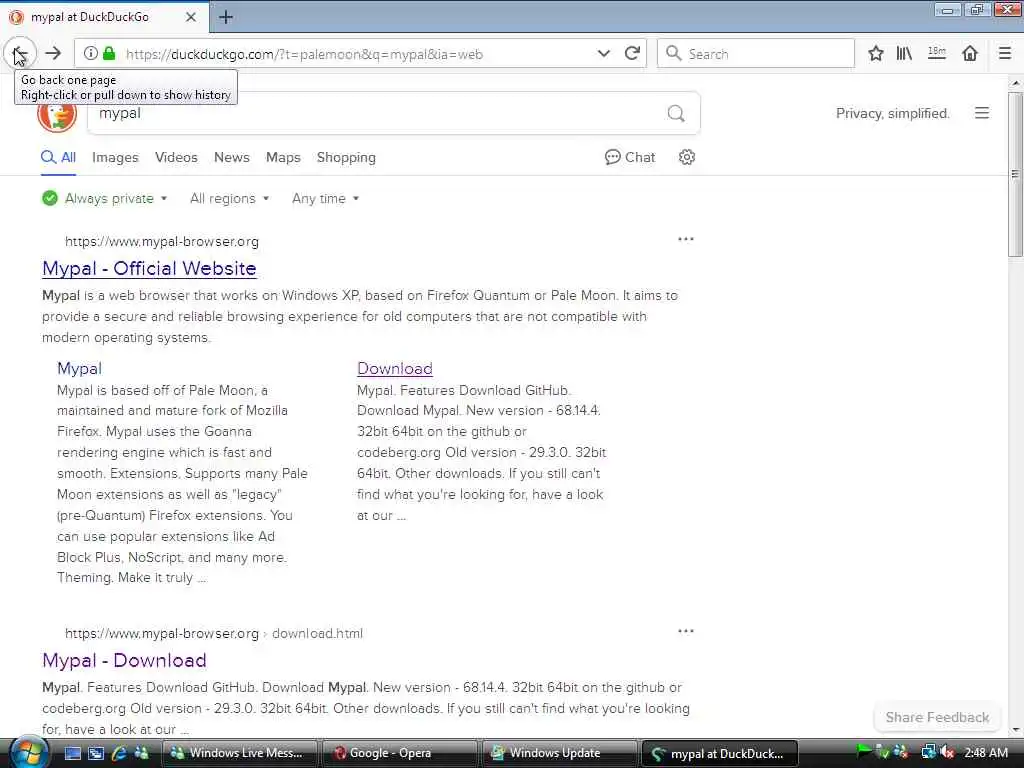Click the Forward navigation arrow
This screenshot has width=1024, height=768.
[54, 54]
